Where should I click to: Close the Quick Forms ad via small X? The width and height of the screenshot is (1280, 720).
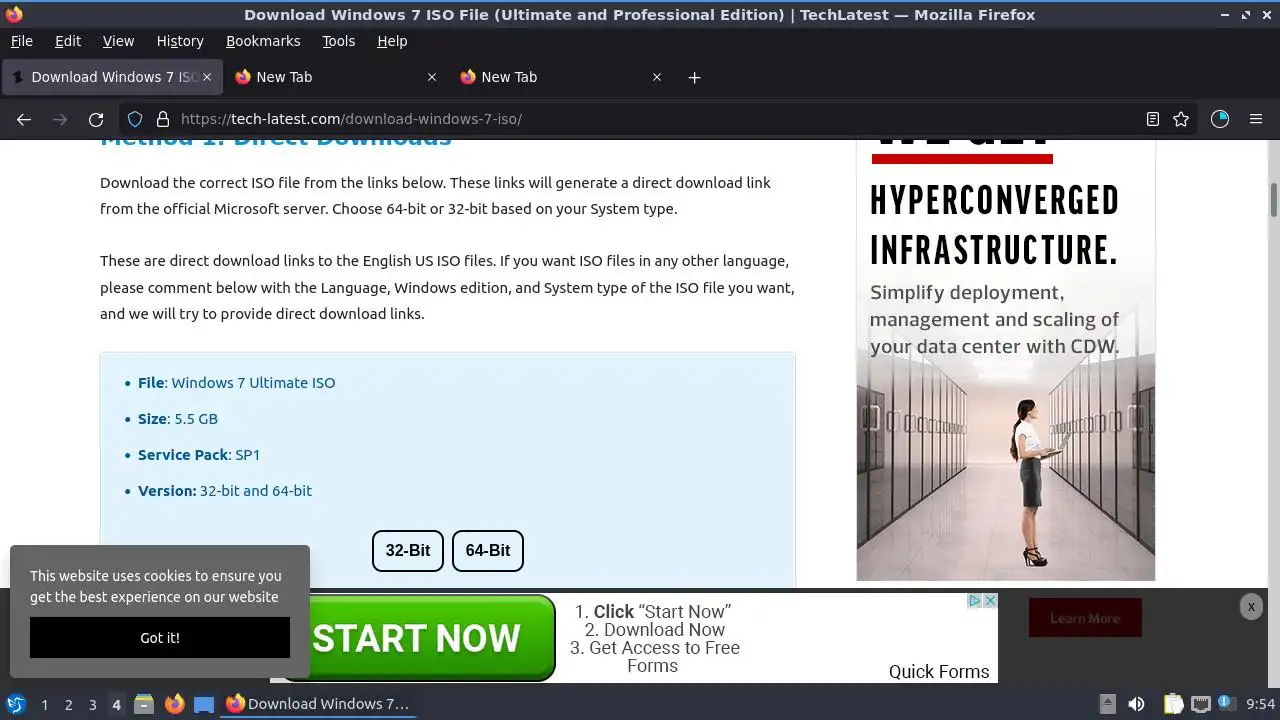[990, 601]
